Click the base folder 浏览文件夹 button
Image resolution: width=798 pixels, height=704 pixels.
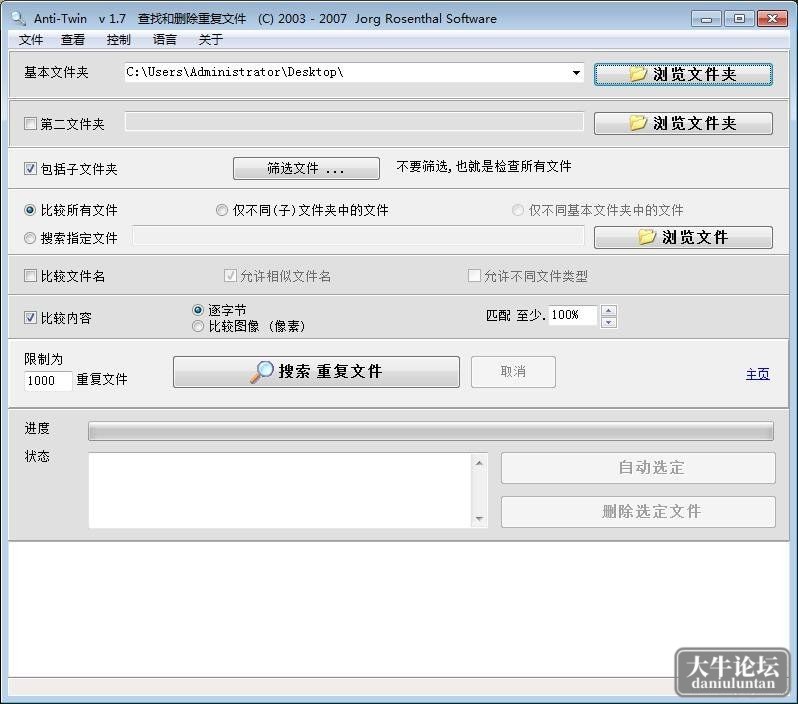(x=683, y=74)
